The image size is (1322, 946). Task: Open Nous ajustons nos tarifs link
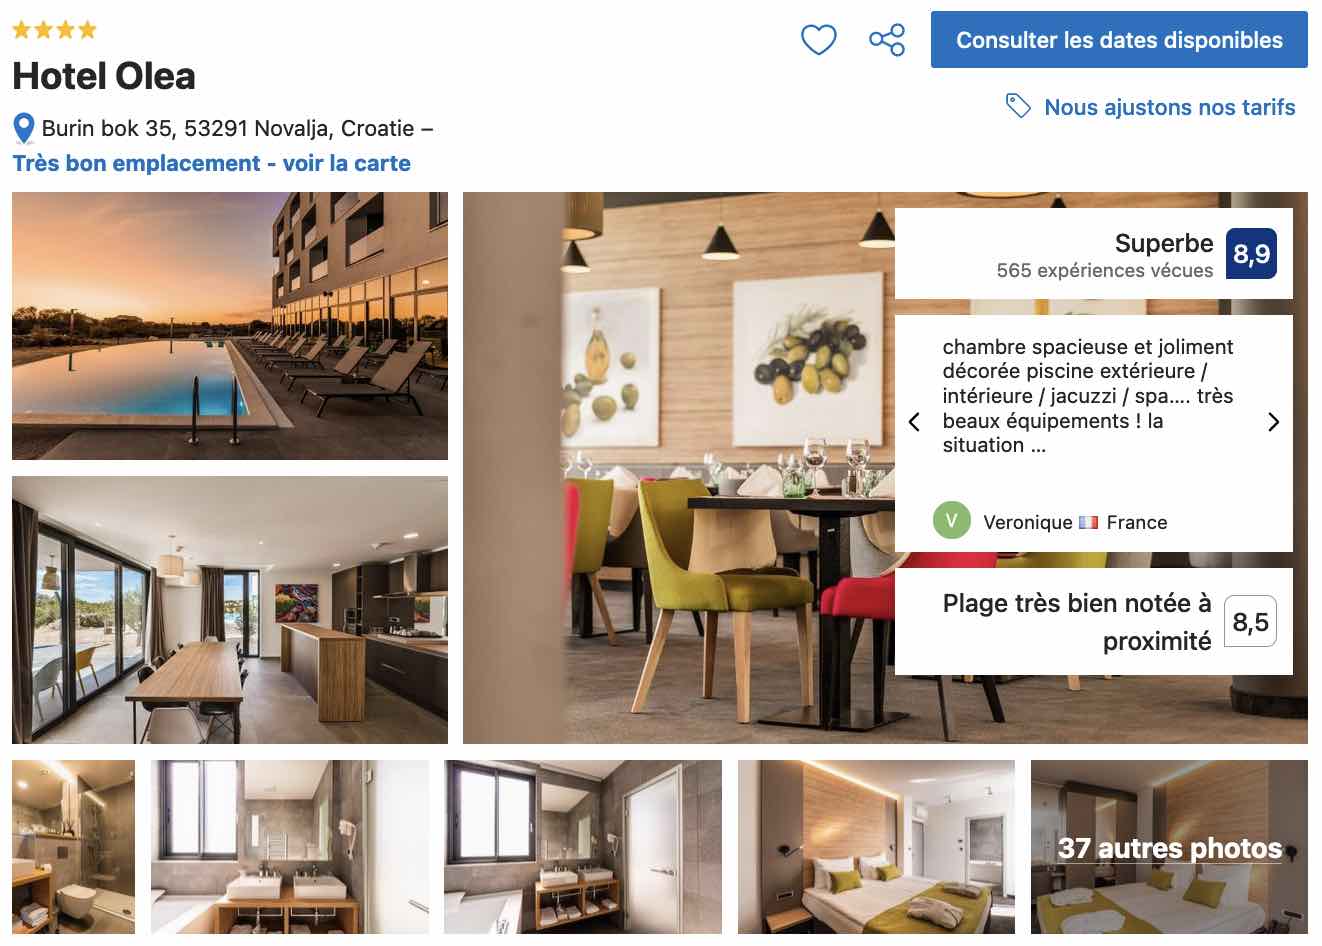(x=1169, y=107)
